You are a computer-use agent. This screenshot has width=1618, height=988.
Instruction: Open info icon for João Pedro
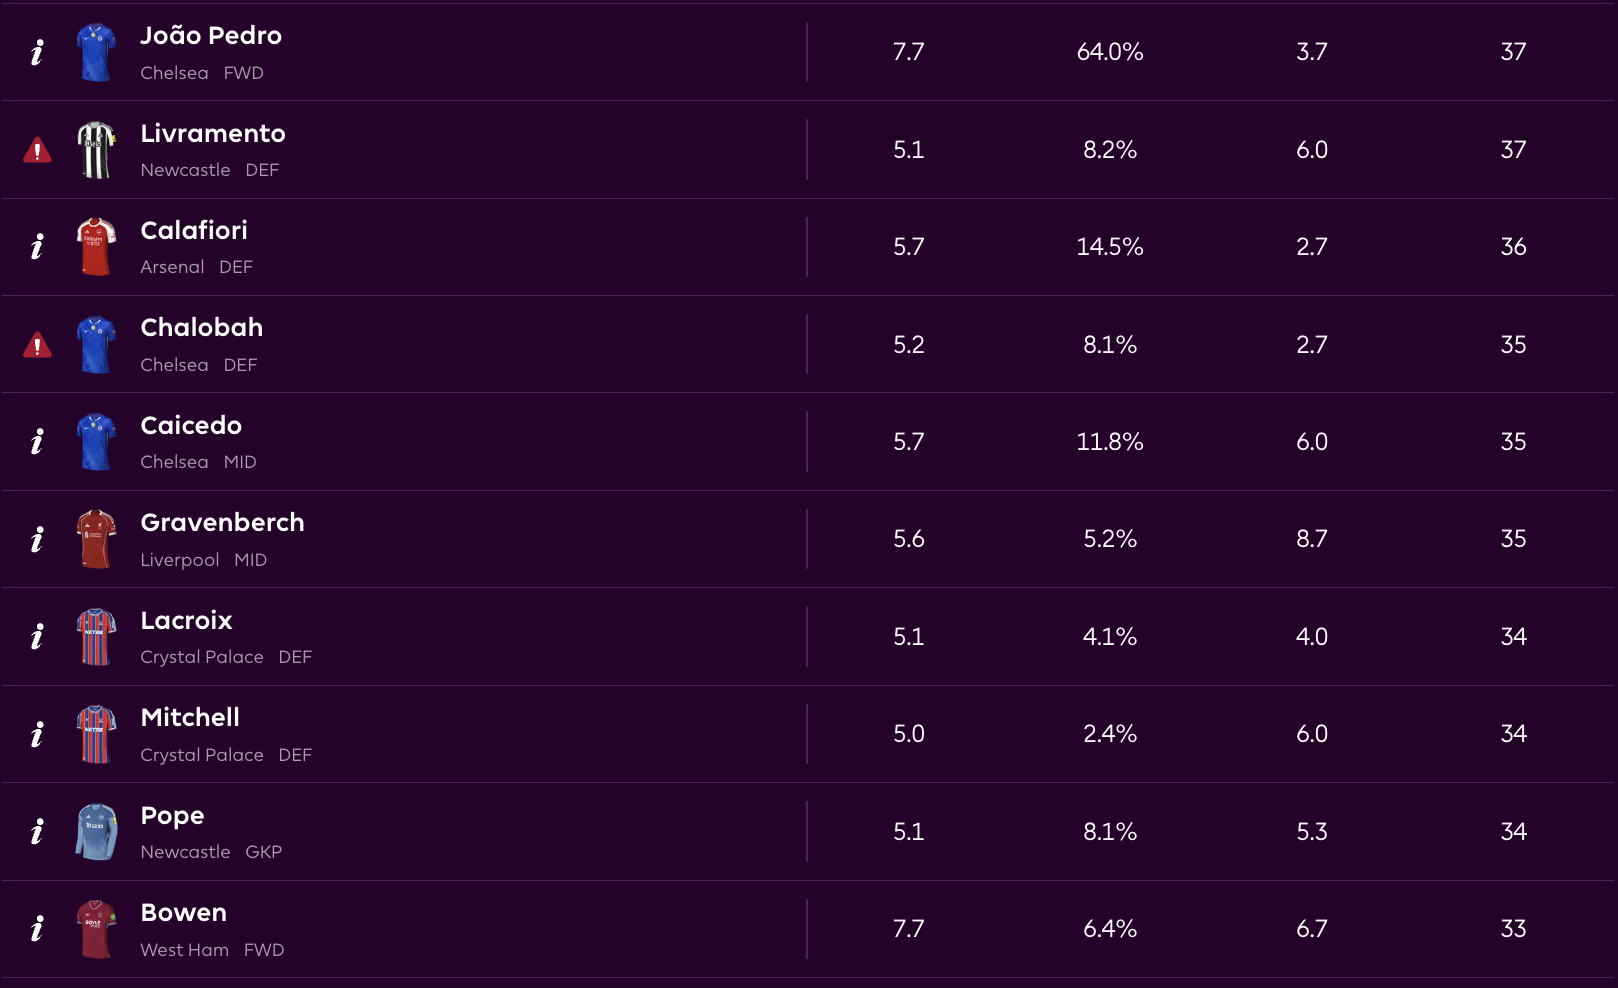click(x=37, y=52)
